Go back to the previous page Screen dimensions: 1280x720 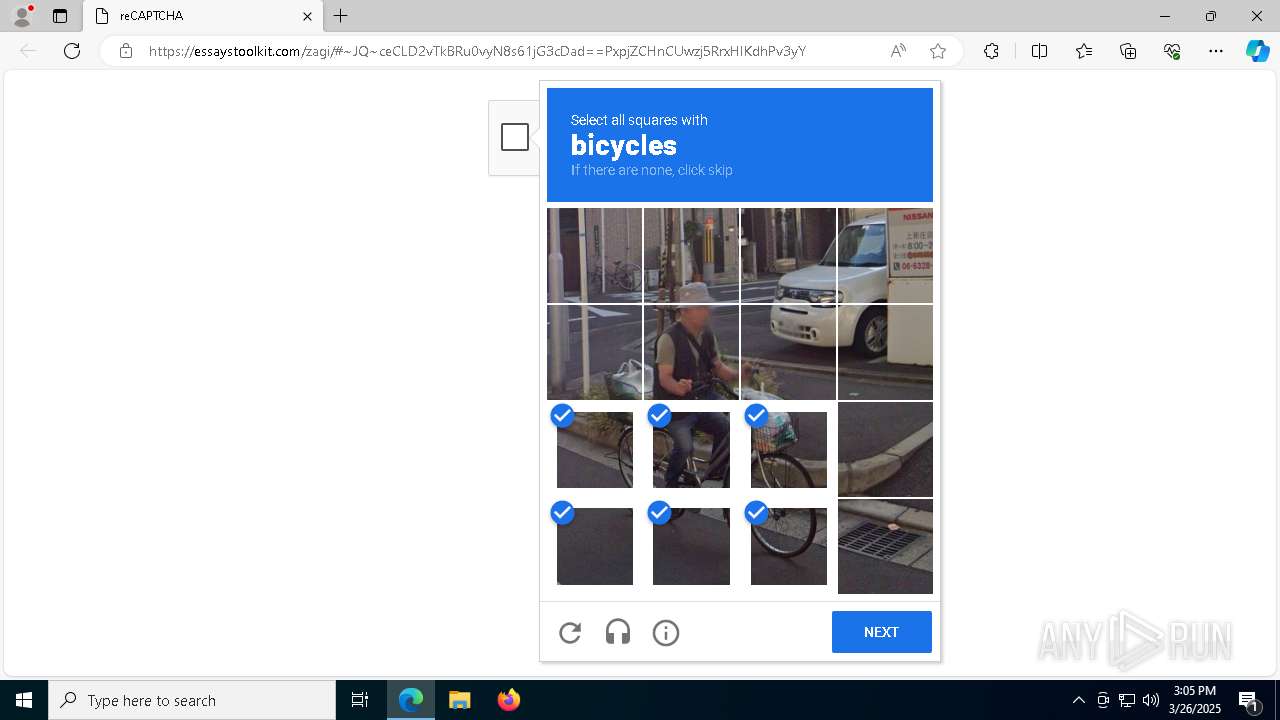[28, 51]
